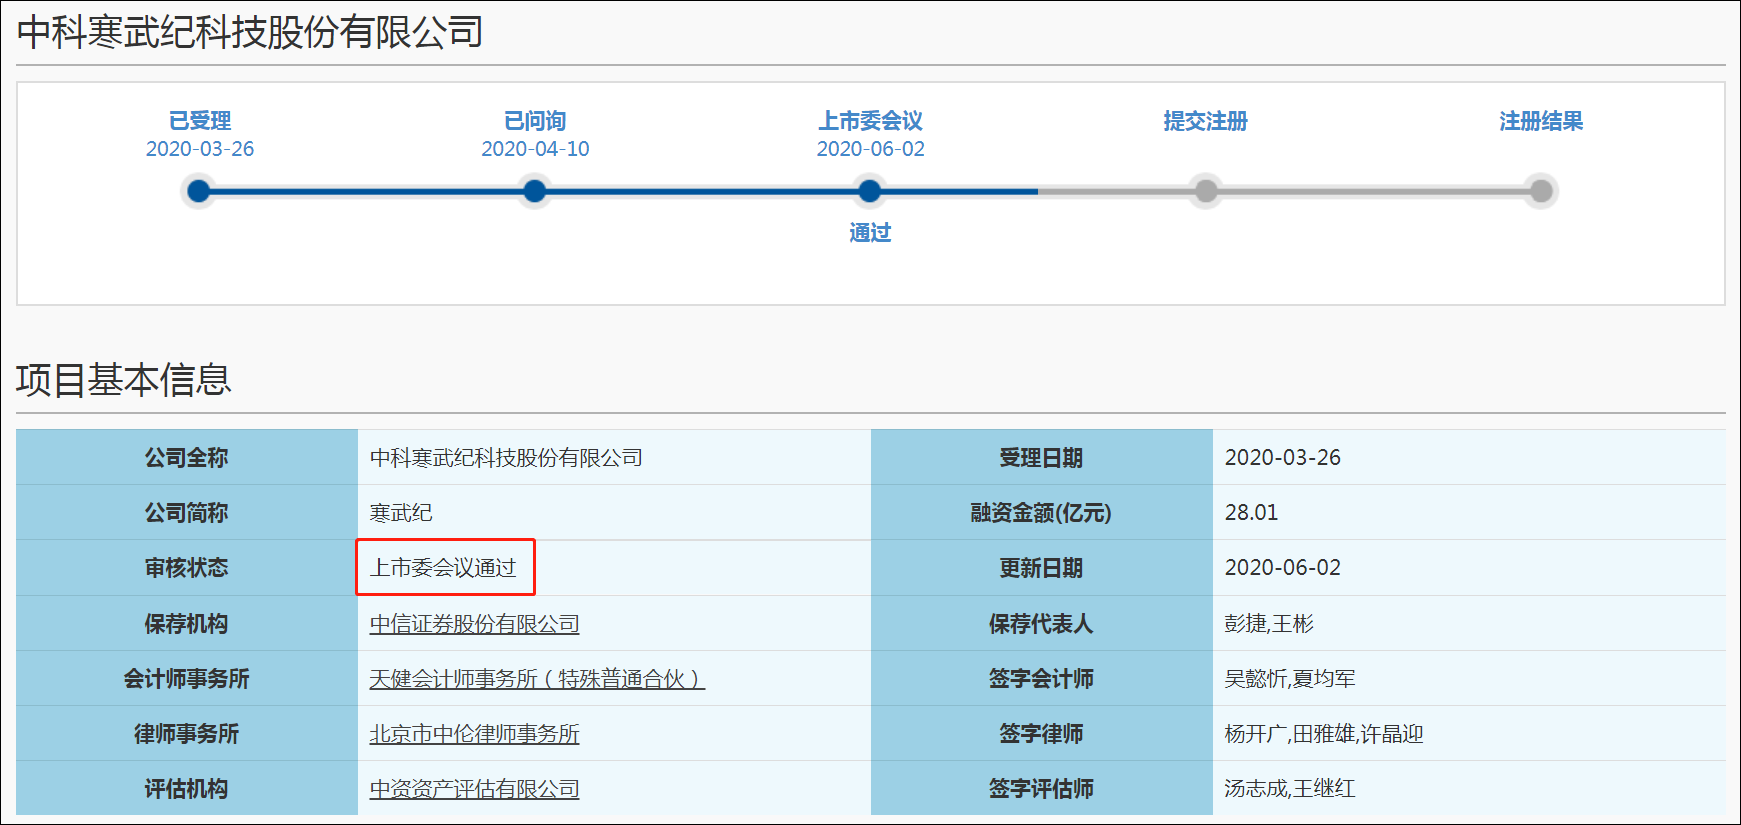Open the 提交注册 stage label
Viewport: 1741px width, 825px height.
(1206, 121)
